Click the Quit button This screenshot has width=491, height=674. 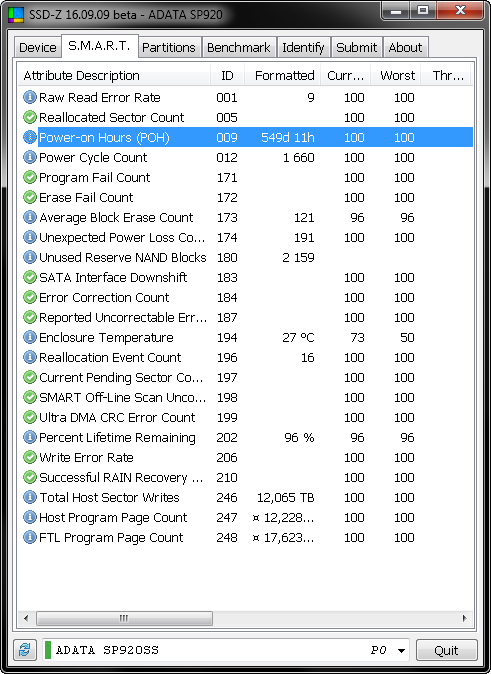click(446, 650)
